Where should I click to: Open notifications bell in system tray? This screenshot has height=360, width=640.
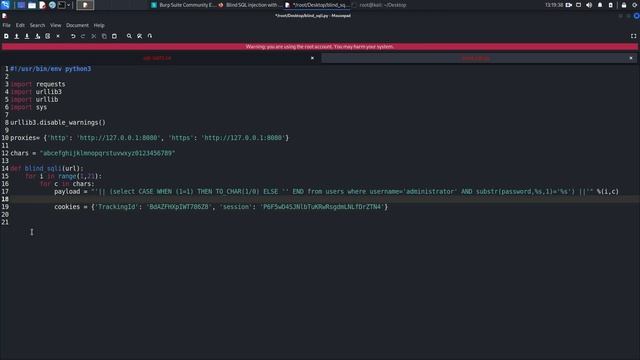coord(600,5)
